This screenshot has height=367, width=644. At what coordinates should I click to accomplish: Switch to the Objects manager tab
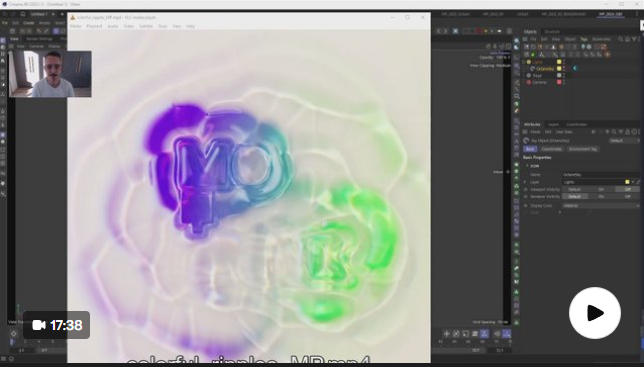[530, 32]
